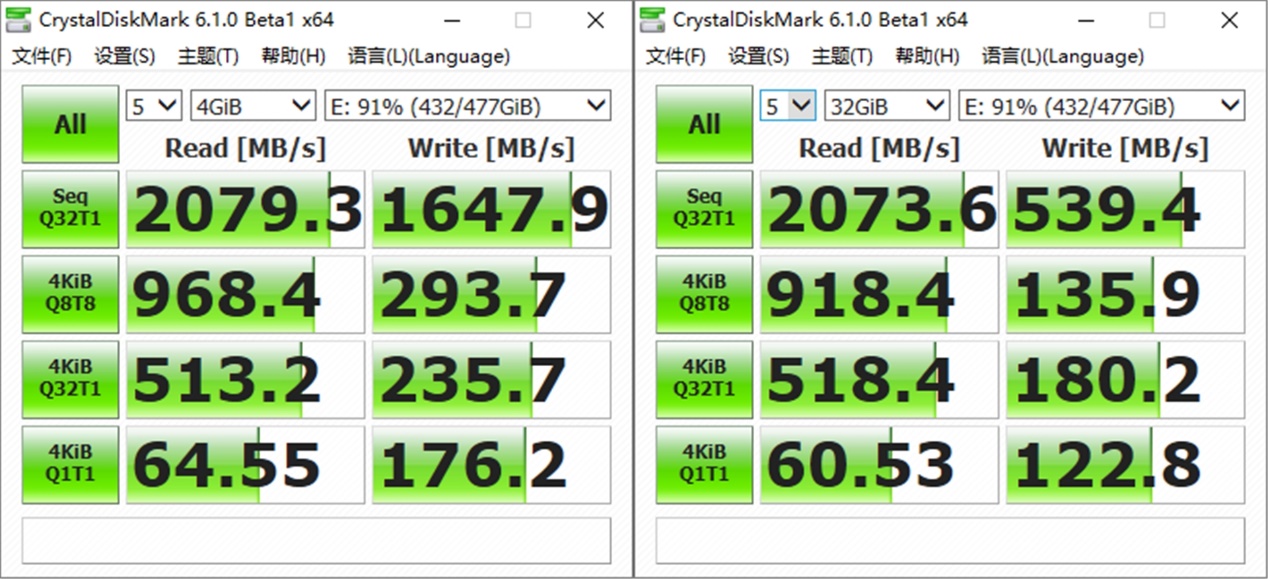Open 语言(L)(Language) menu in the 4GiB test window
The width and height of the screenshot is (1268, 579).
click(x=429, y=57)
